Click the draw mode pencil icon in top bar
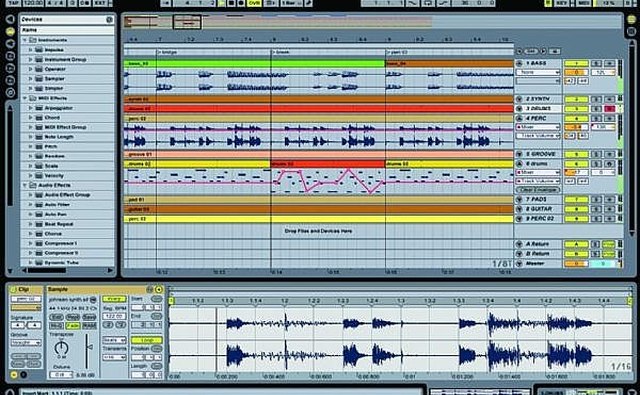This screenshot has height=395, width=640. click(309, 3)
